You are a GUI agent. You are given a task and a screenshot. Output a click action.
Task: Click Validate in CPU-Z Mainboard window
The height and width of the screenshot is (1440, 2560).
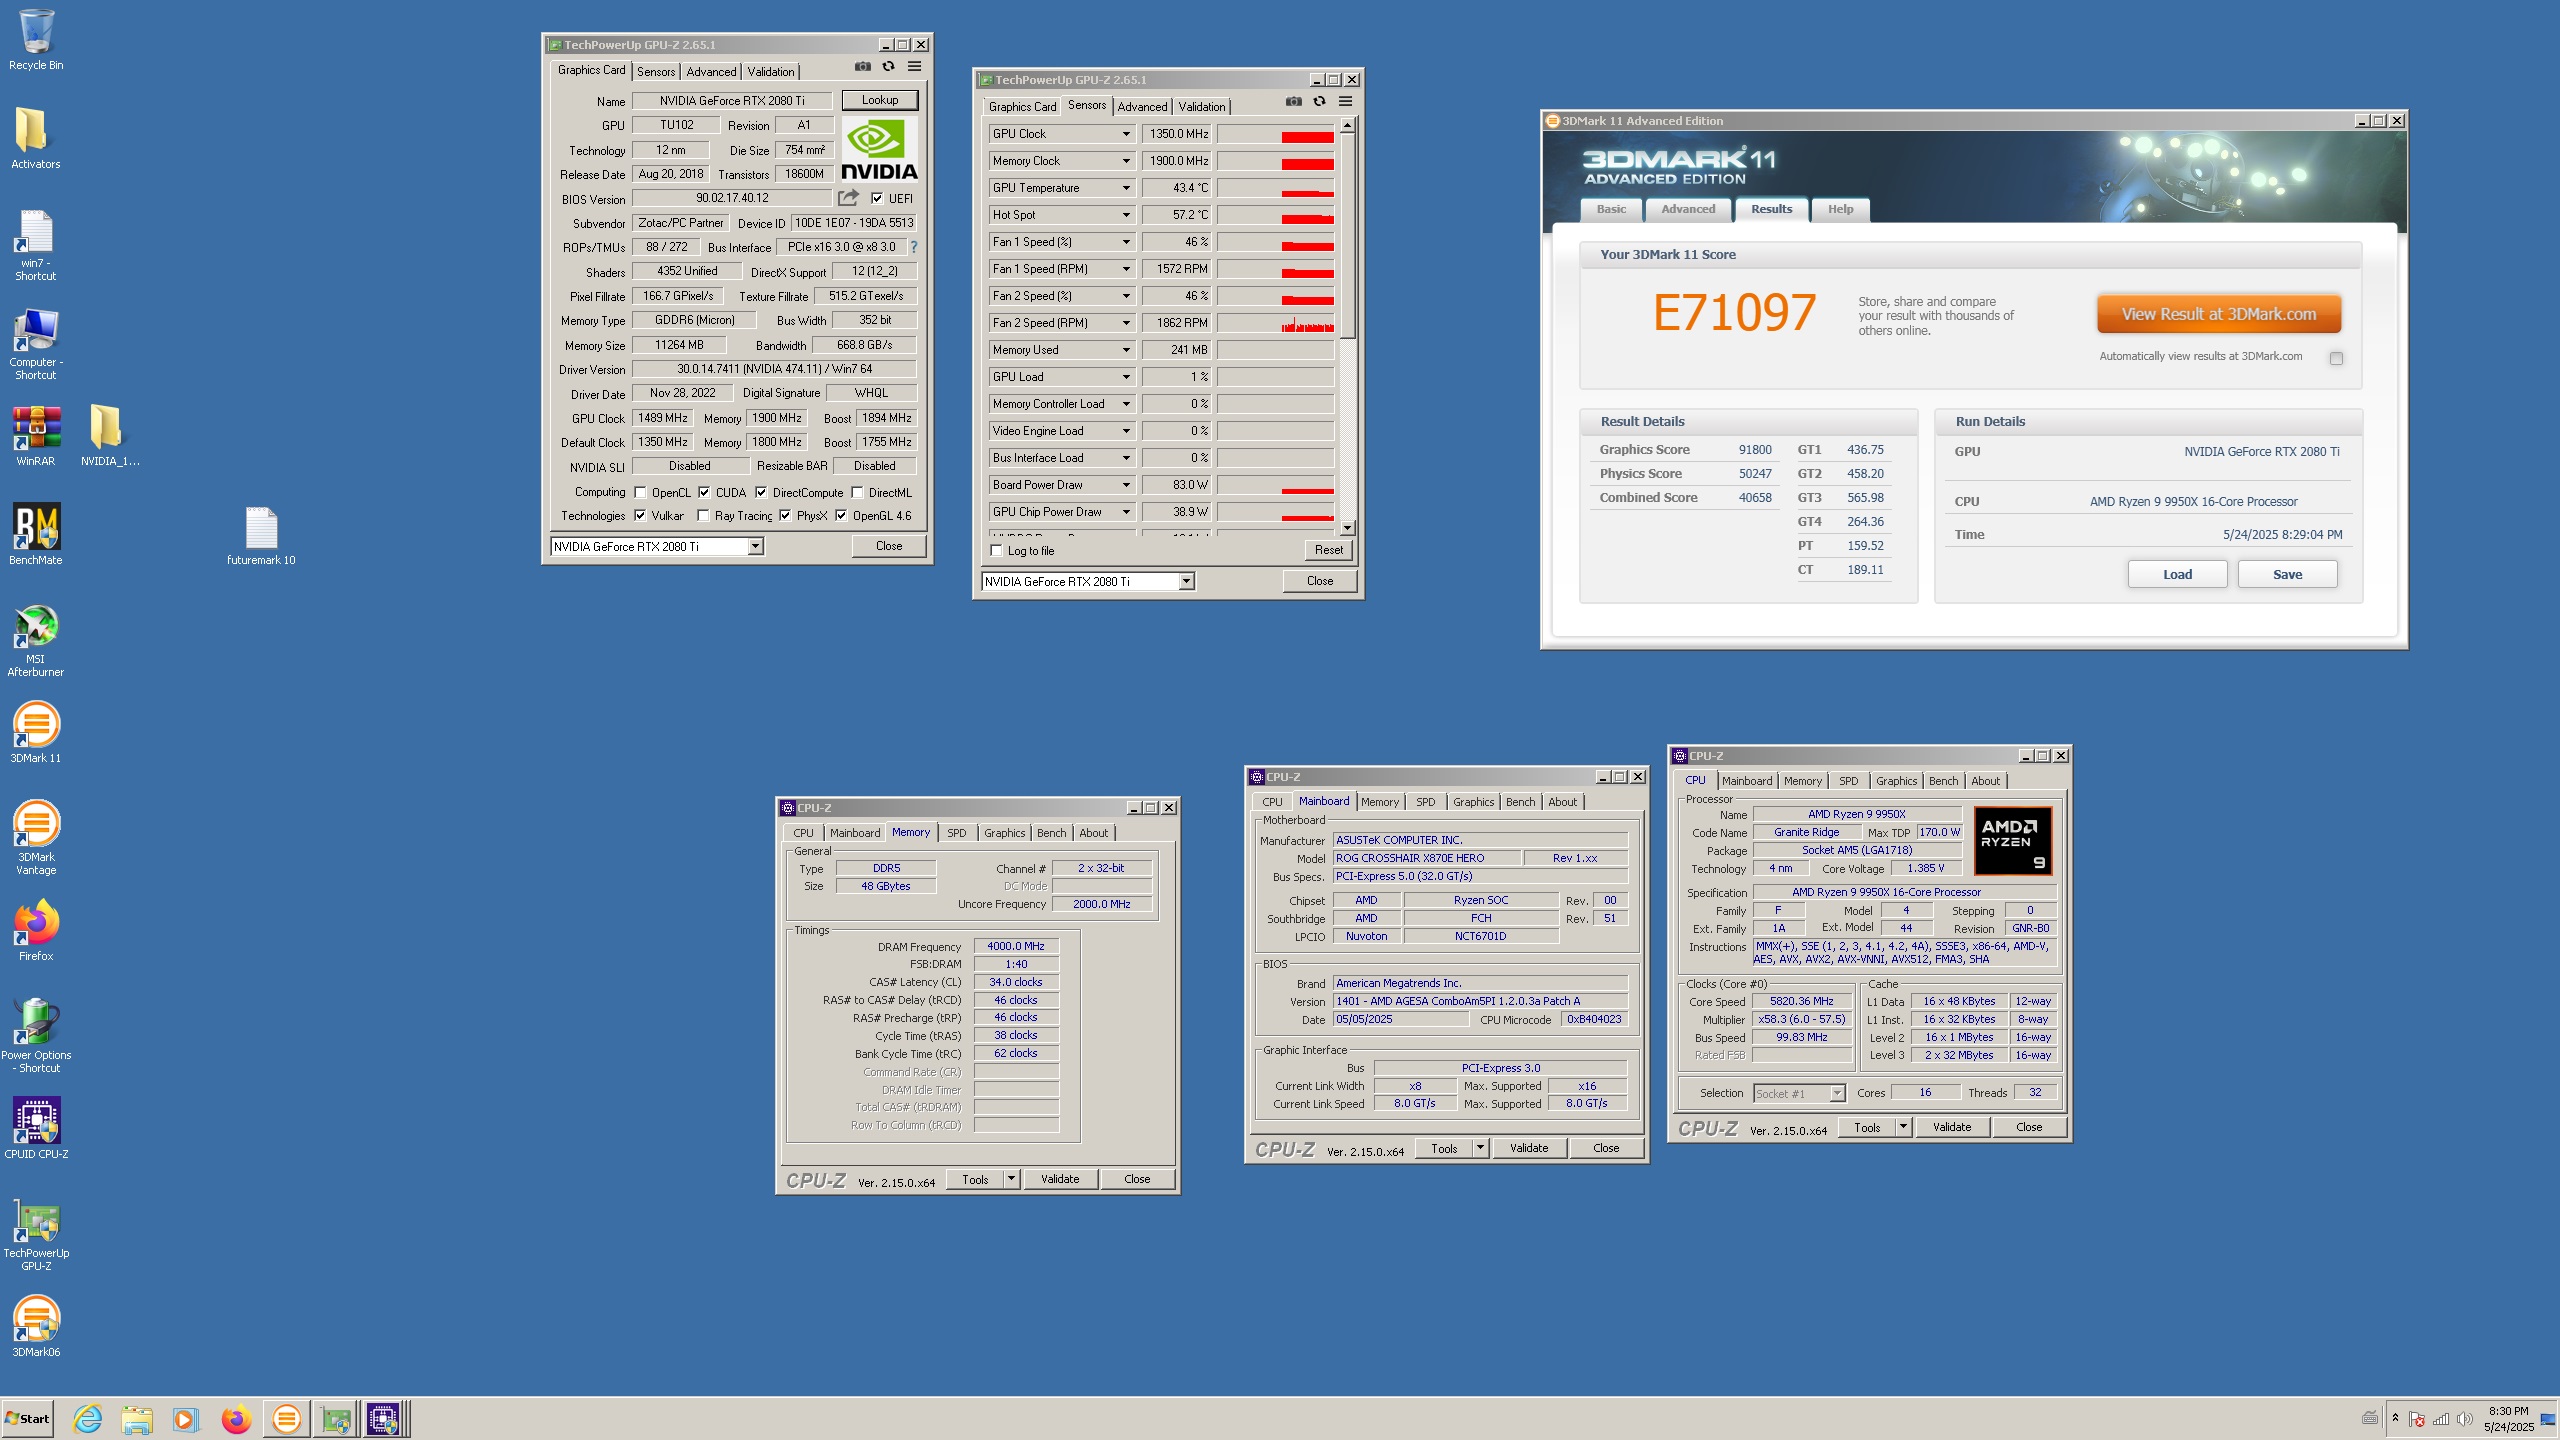1528,1148
